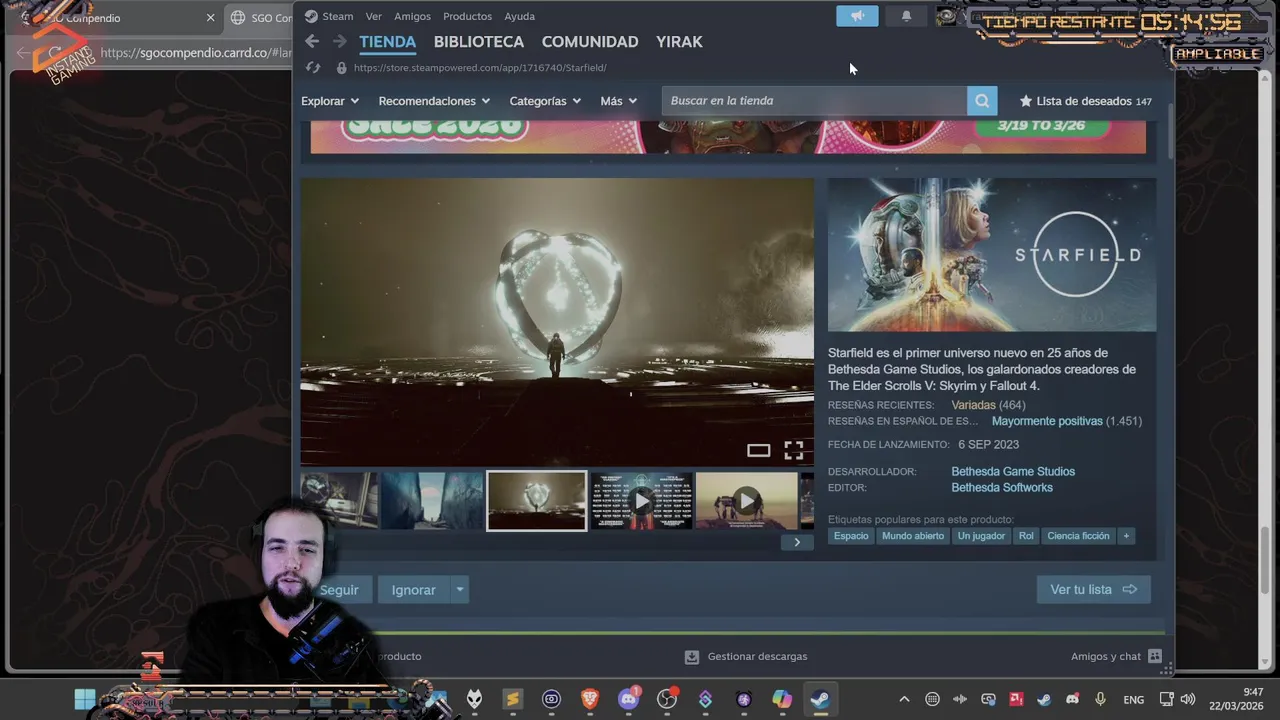
Task: Open the Bethesda Game Studios developer link
Action: (x=1013, y=472)
